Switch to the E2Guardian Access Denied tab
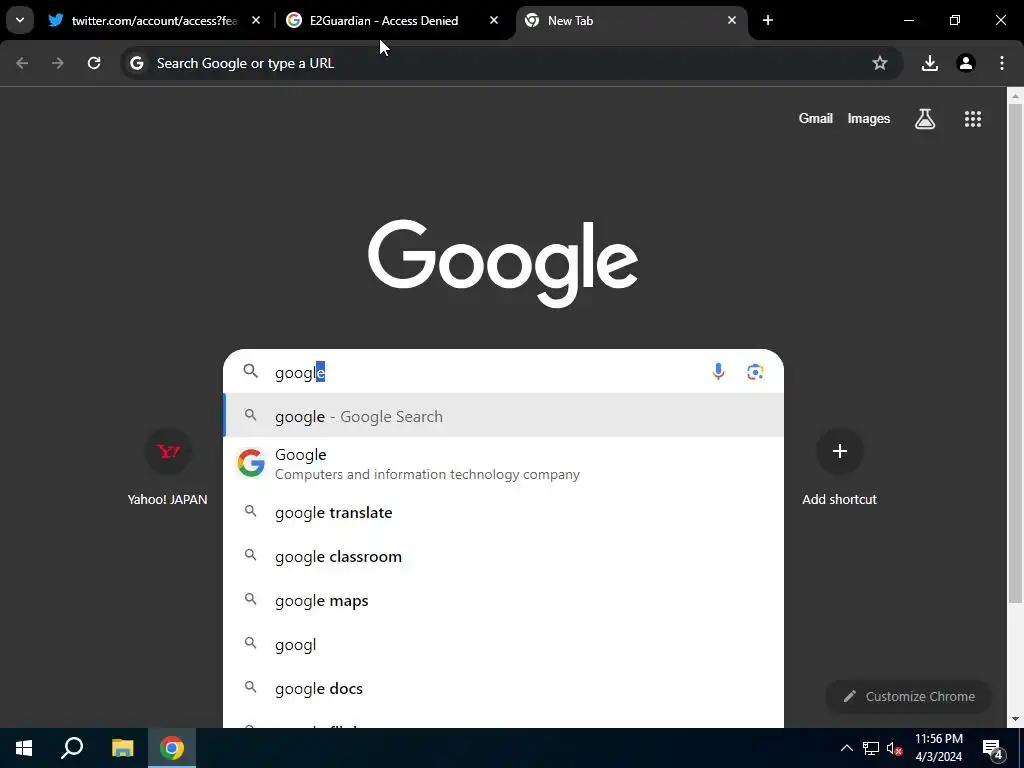This screenshot has height=768, width=1024. [392, 20]
